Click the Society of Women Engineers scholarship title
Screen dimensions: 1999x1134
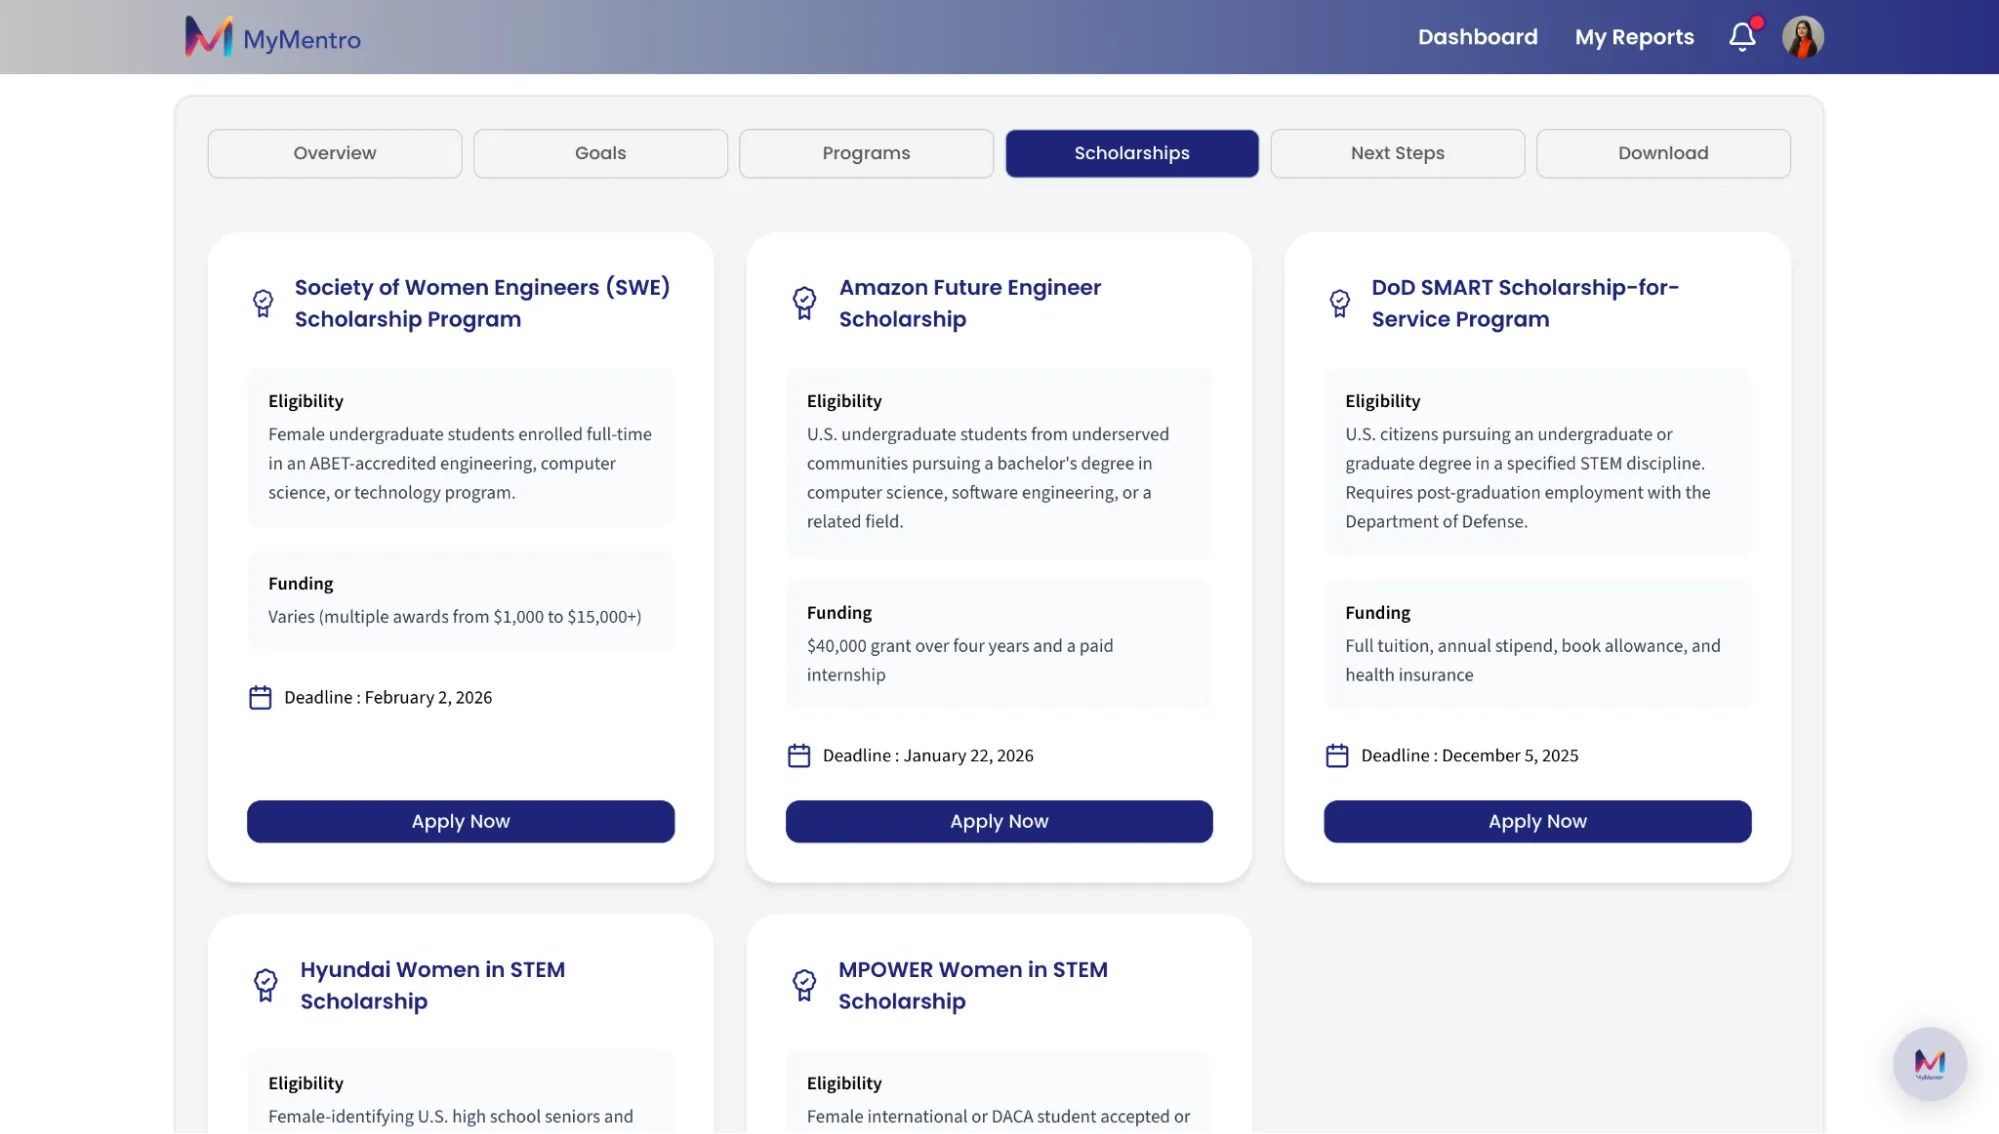click(x=482, y=303)
